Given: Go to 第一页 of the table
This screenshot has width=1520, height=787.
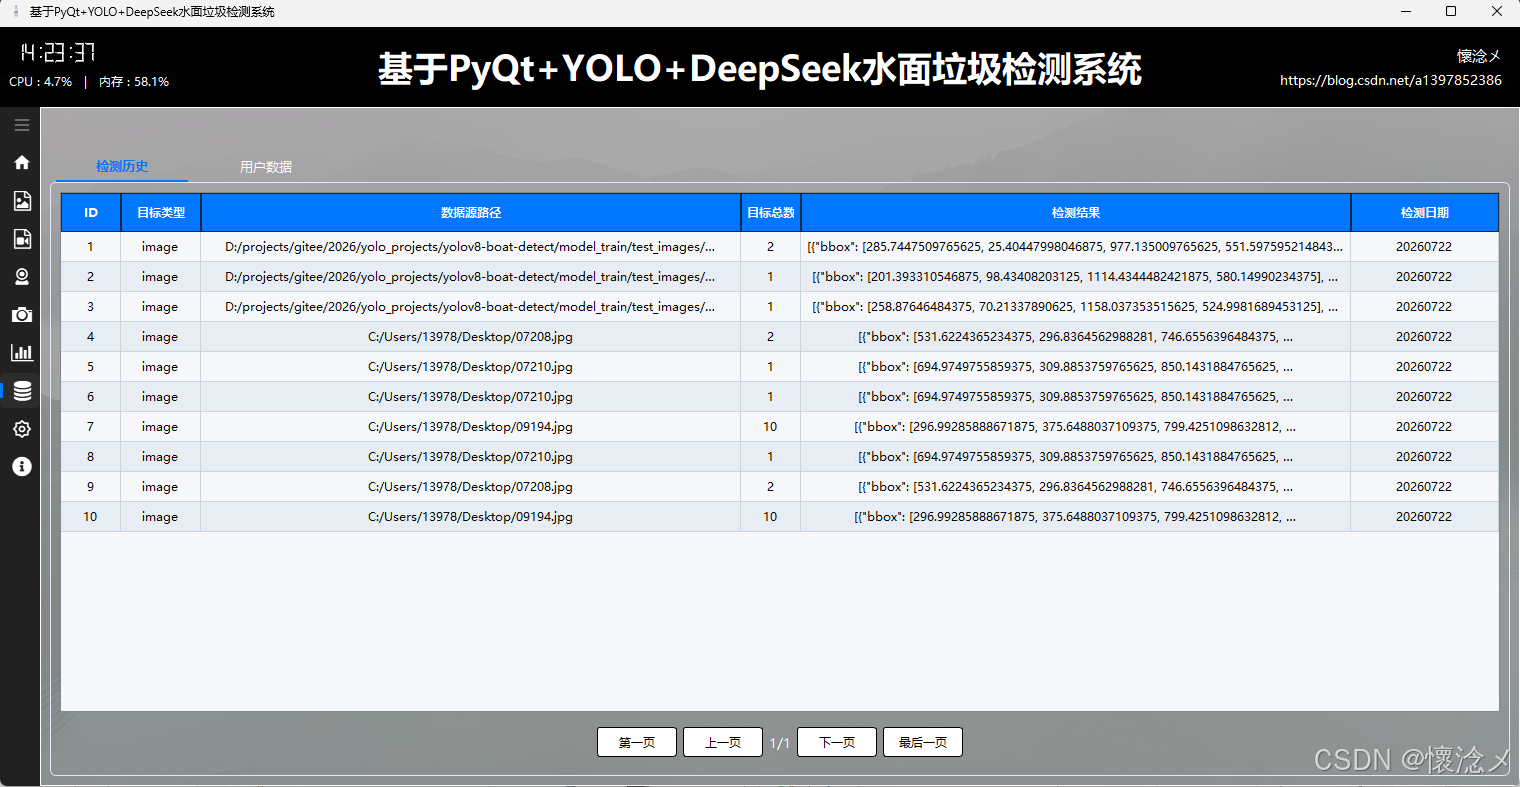Looking at the screenshot, I should 637,742.
